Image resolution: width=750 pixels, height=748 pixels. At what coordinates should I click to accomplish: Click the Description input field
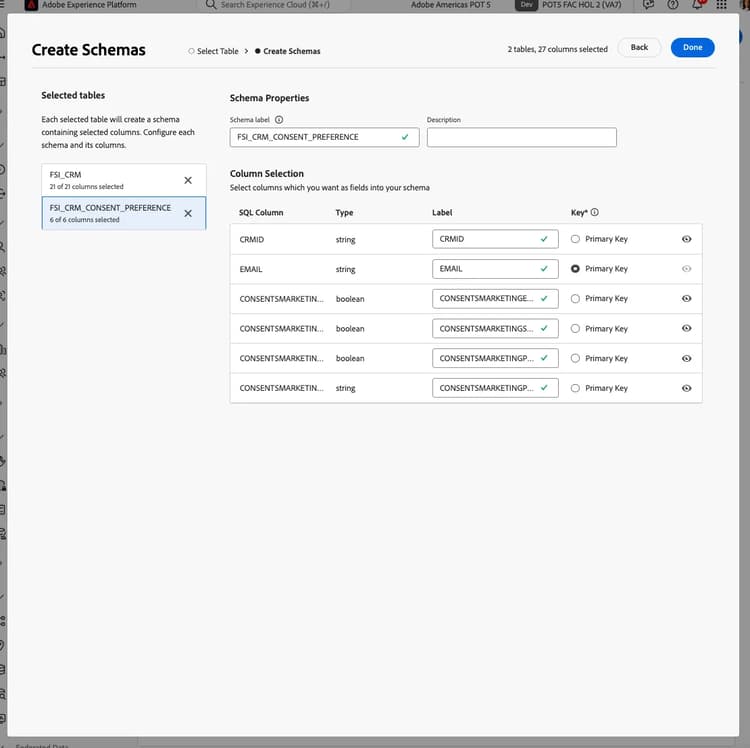click(x=521, y=137)
